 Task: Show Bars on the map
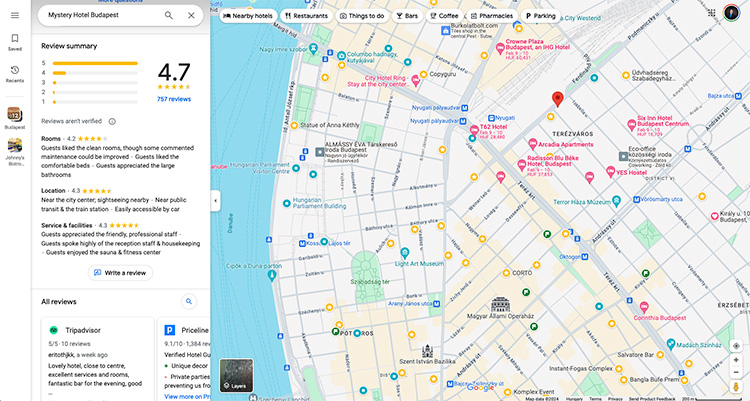click(x=407, y=16)
